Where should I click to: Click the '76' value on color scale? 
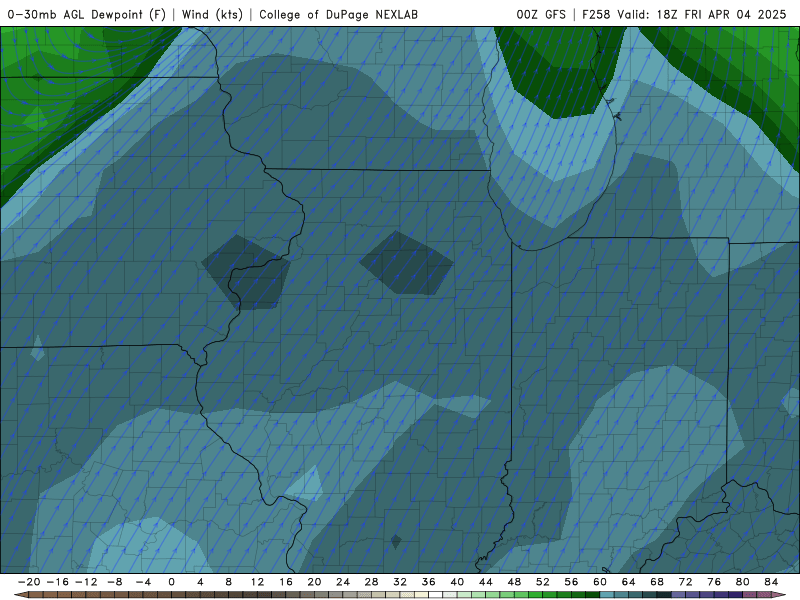714,582
